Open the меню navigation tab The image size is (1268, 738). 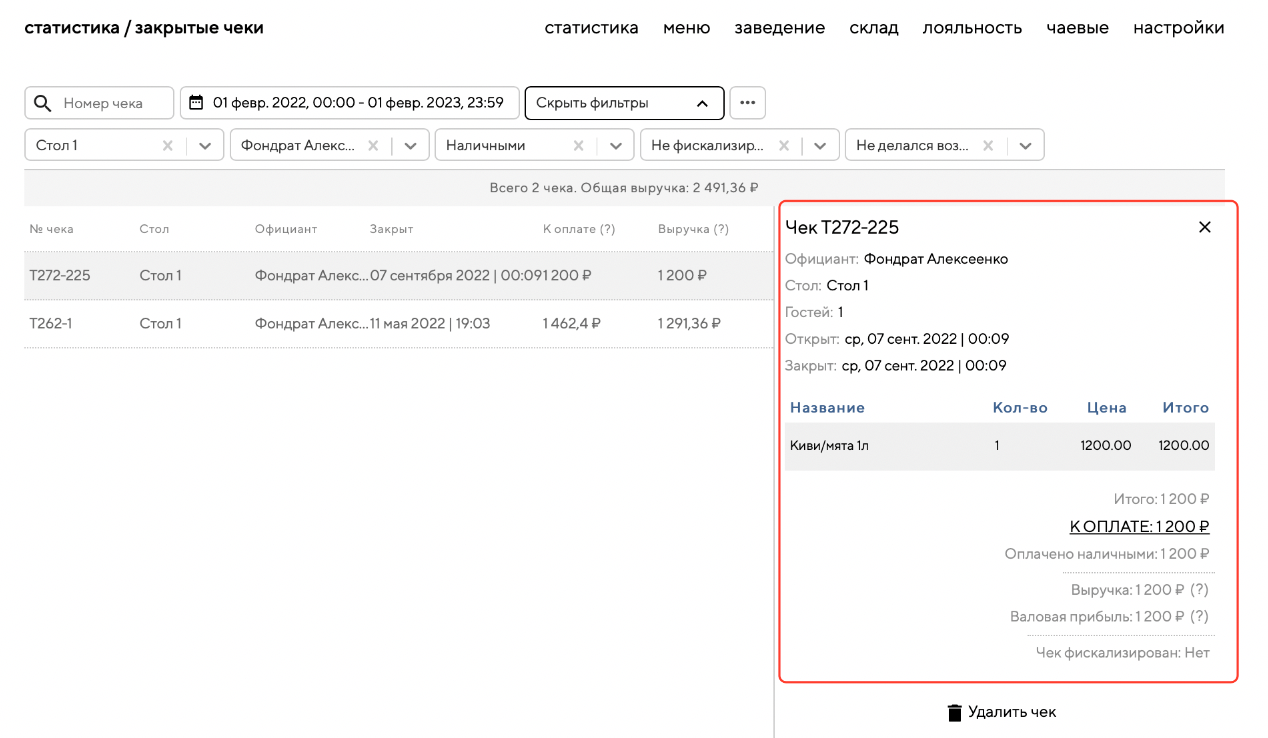686,28
